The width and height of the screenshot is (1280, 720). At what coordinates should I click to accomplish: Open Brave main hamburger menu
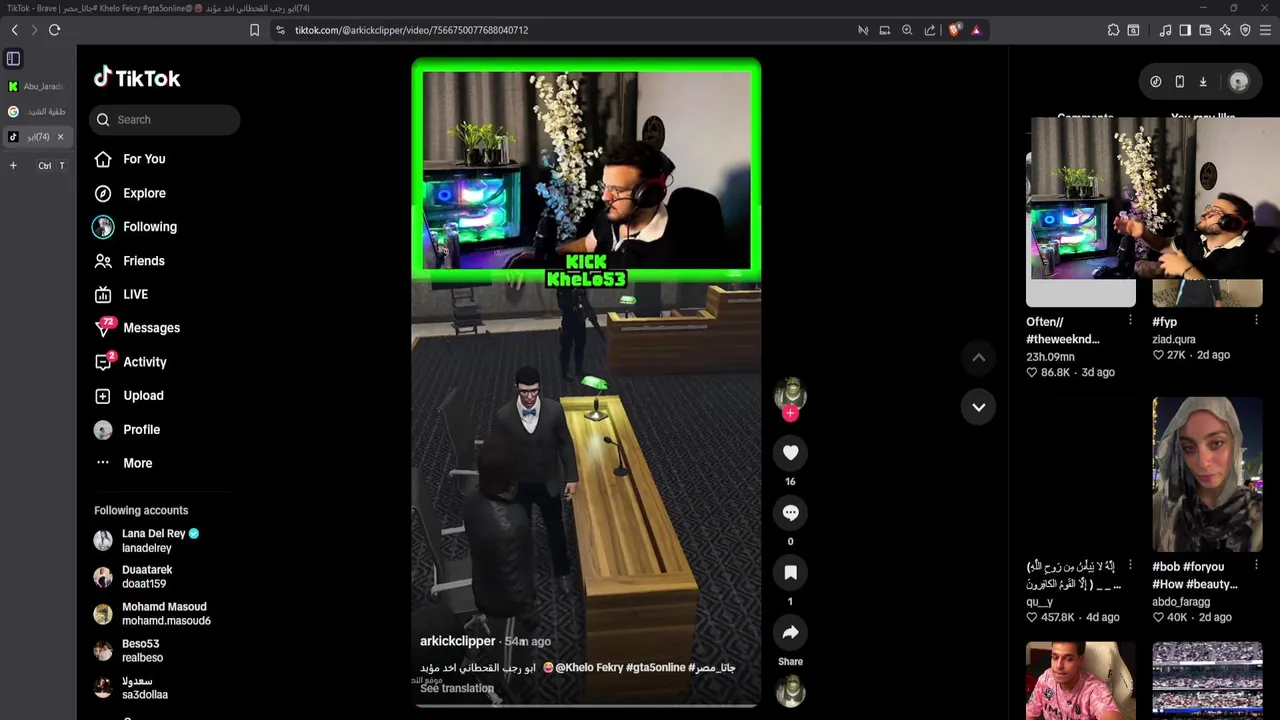click(x=1265, y=30)
